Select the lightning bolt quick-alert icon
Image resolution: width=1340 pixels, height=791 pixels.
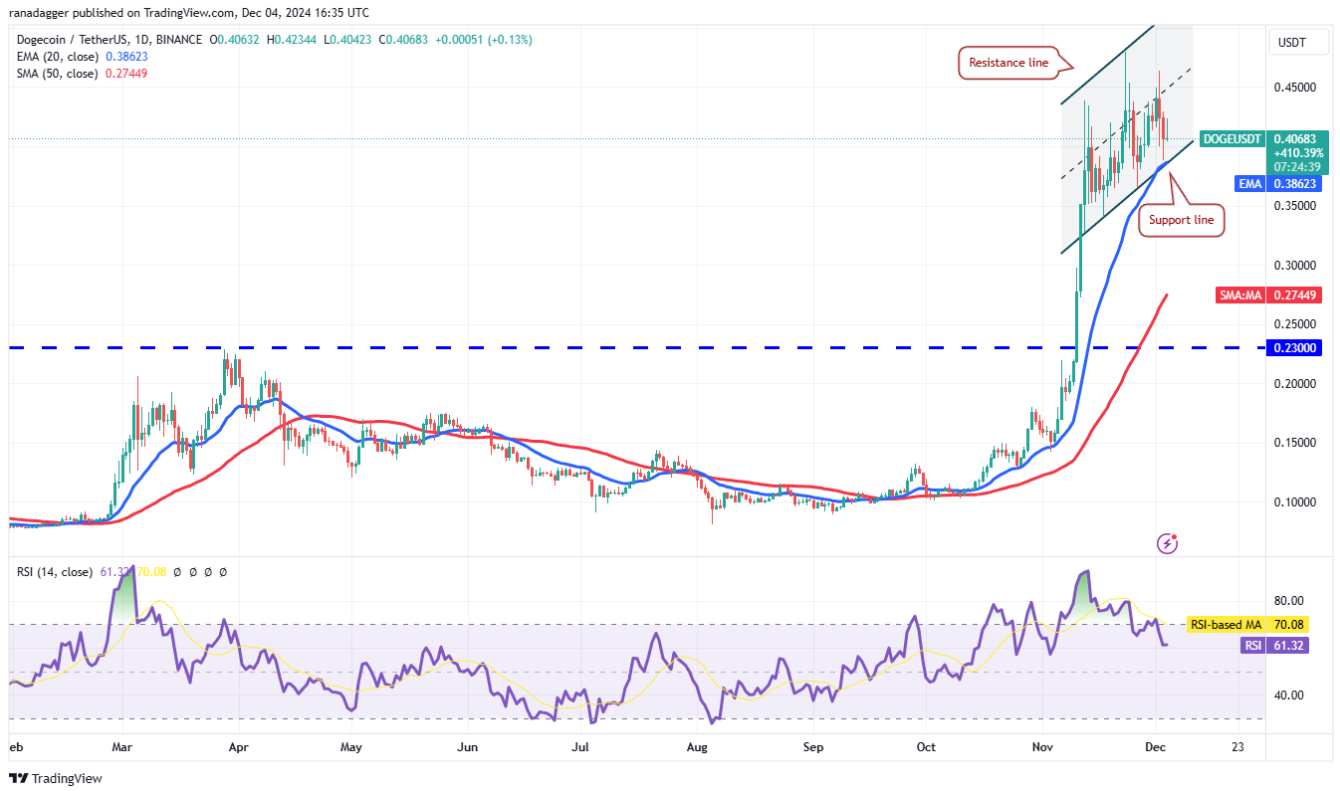[1166, 543]
